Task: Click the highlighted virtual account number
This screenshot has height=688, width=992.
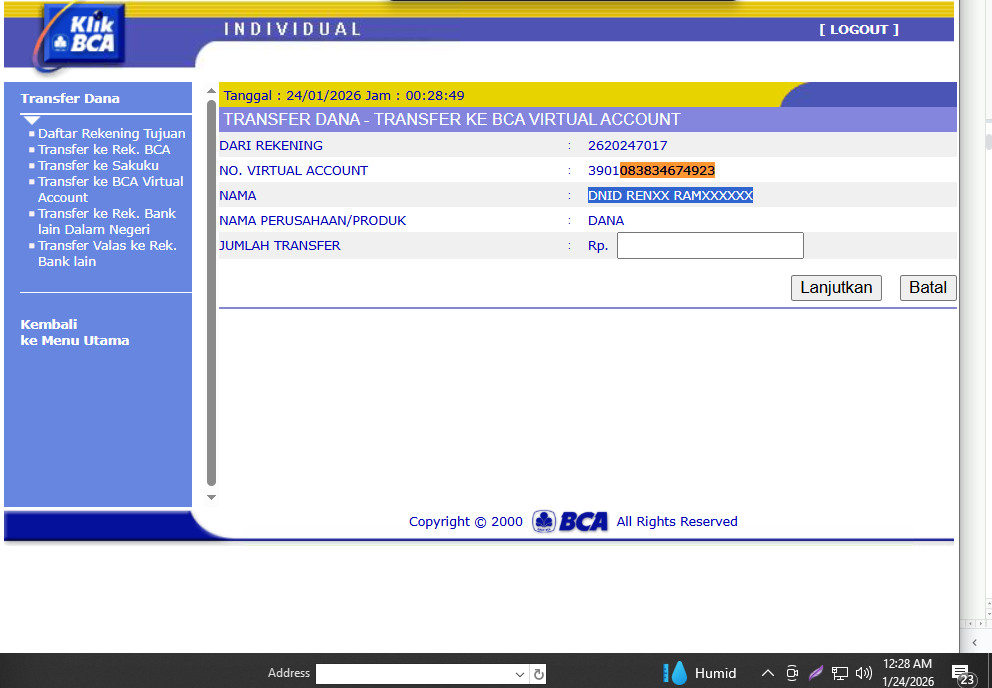Action: [x=667, y=170]
